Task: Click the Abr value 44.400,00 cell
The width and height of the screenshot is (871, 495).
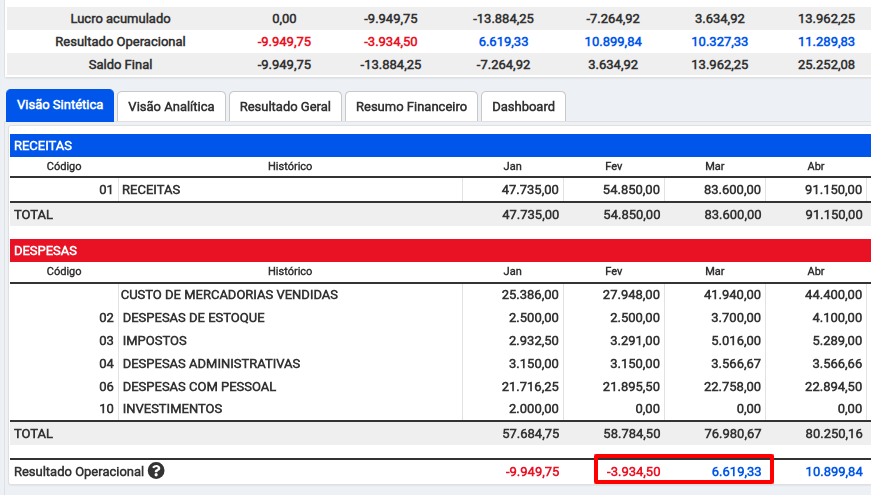Action: [x=834, y=295]
